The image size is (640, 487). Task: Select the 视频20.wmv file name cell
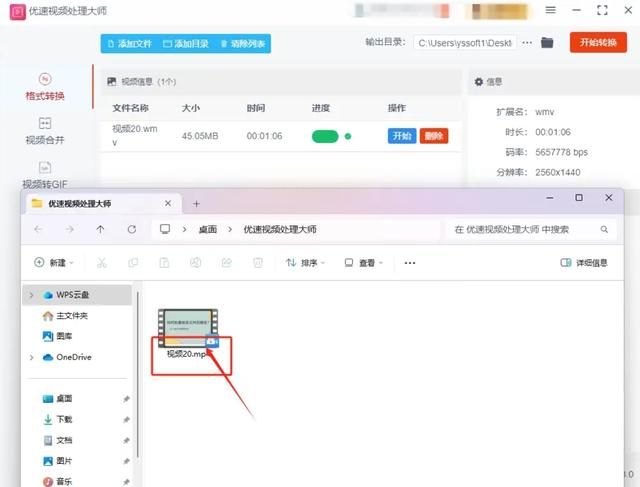[135, 136]
